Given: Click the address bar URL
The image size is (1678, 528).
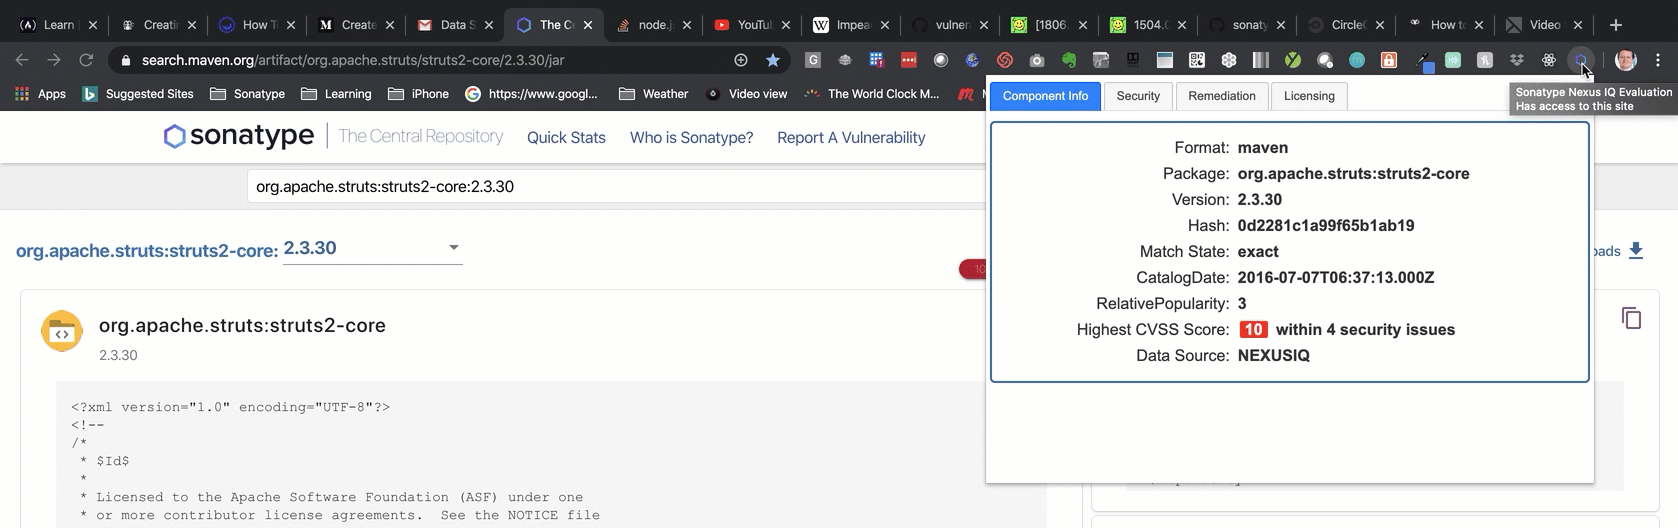Looking at the screenshot, I should [353, 60].
